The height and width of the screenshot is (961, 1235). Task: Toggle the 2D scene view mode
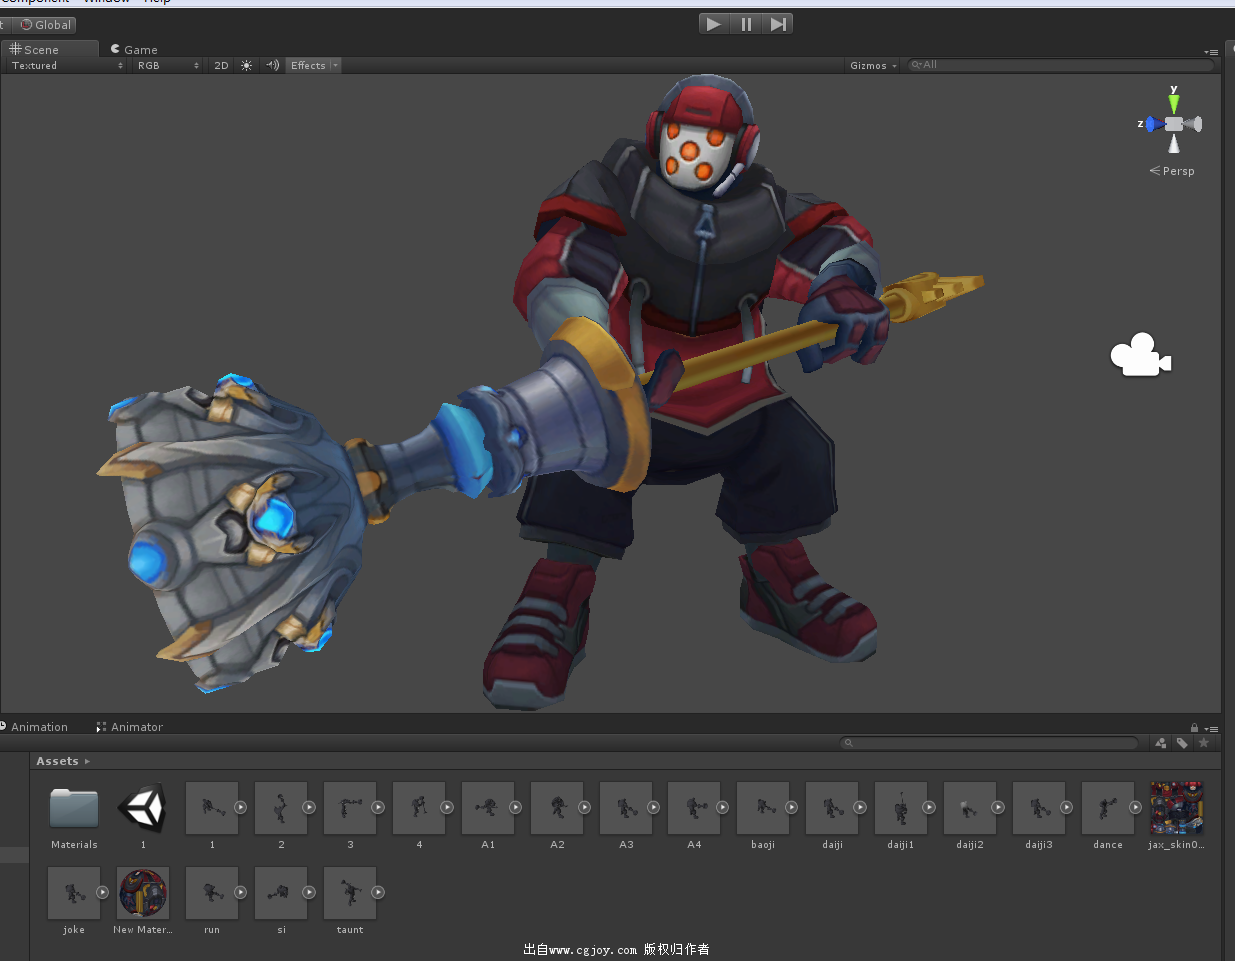point(221,65)
